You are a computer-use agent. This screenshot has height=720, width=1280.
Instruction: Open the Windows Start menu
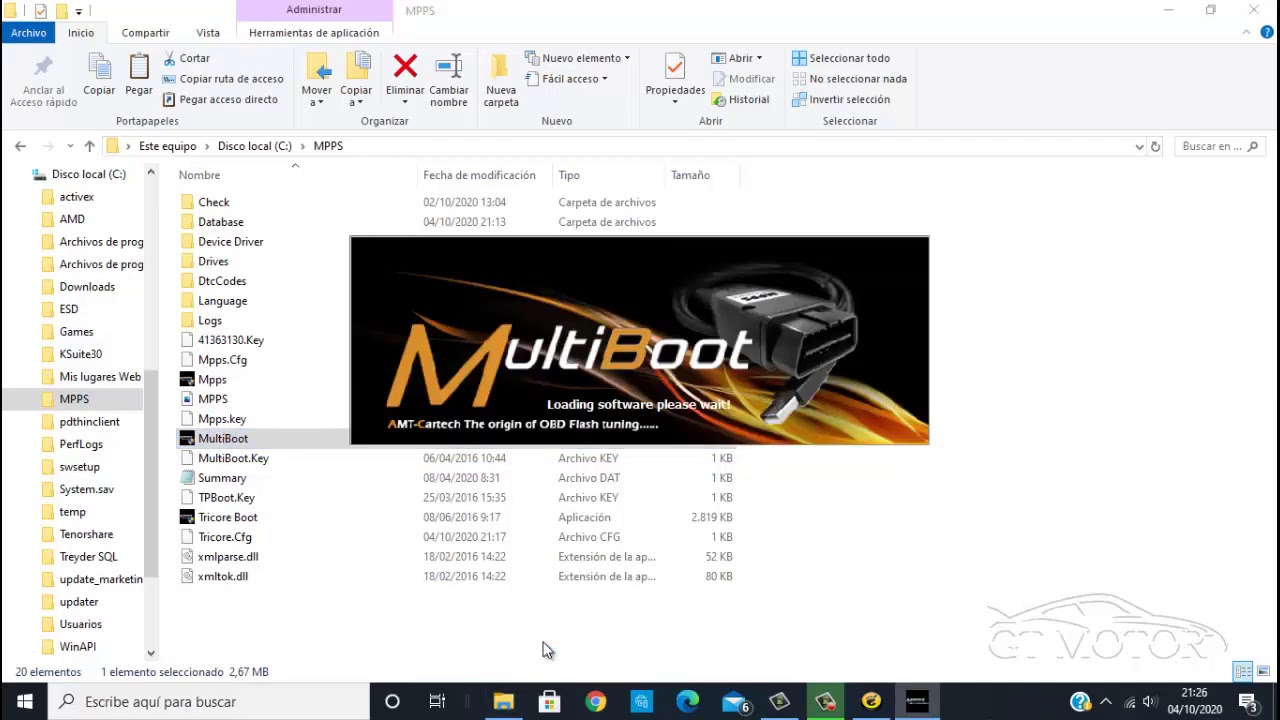[x=24, y=701]
